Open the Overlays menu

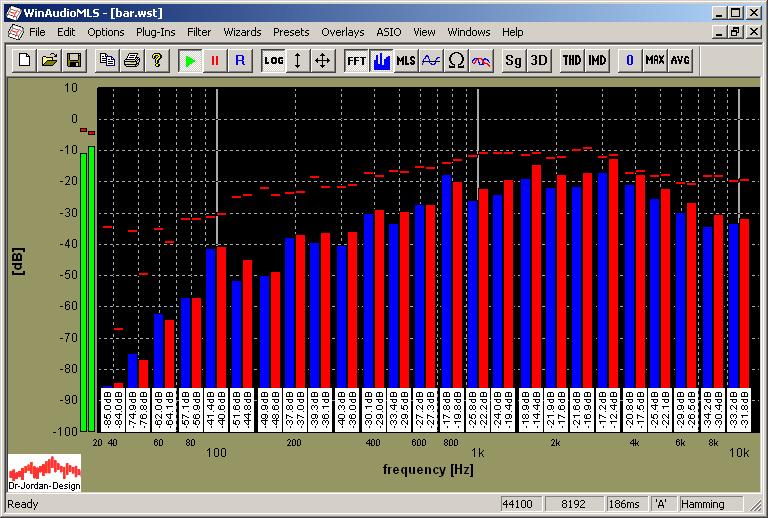(x=342, y=32)
